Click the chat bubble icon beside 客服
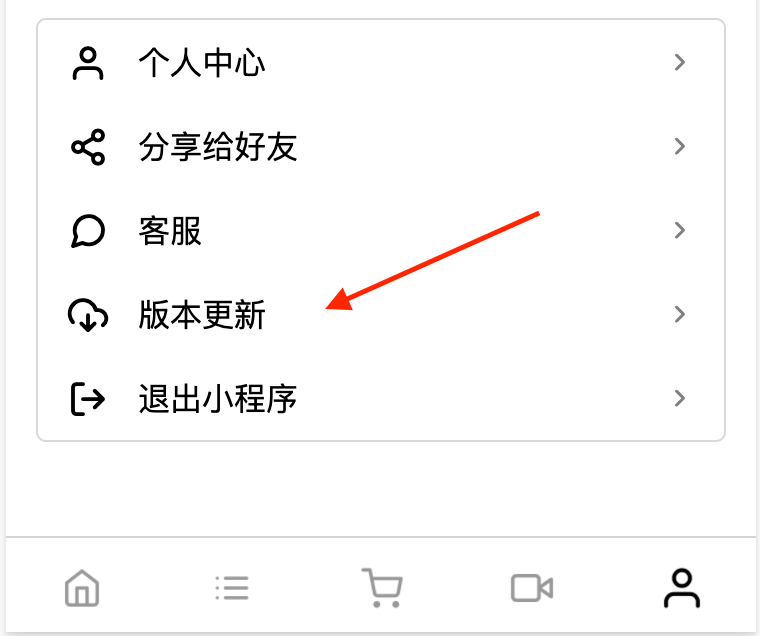The height and width of the screenshot is (636, 760). pyautogui.click(x=88, y=231)
